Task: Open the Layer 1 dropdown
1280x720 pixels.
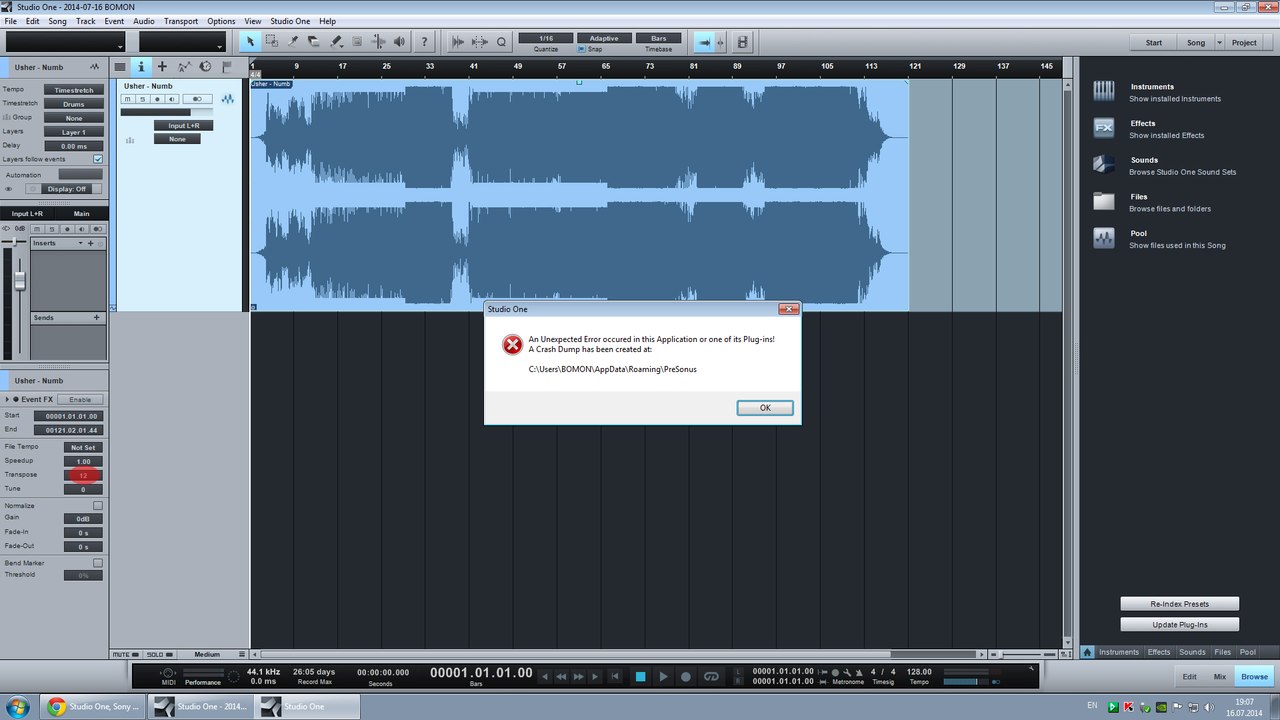Action: (74, 132)
